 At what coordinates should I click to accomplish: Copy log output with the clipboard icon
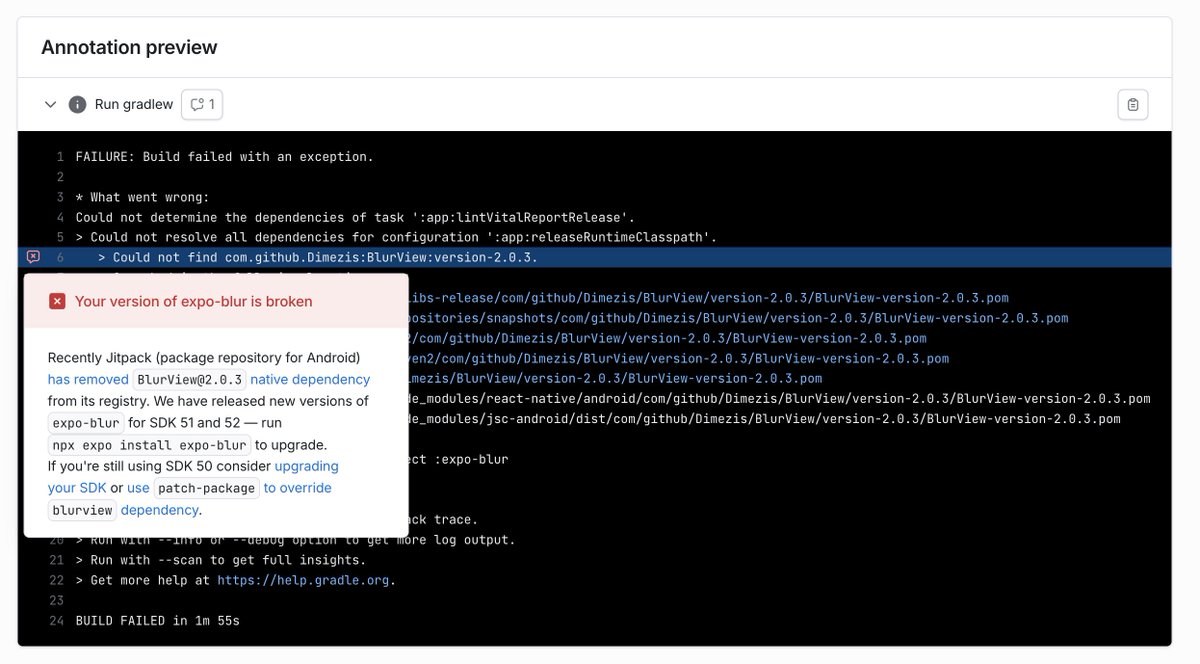point(1132,105)
